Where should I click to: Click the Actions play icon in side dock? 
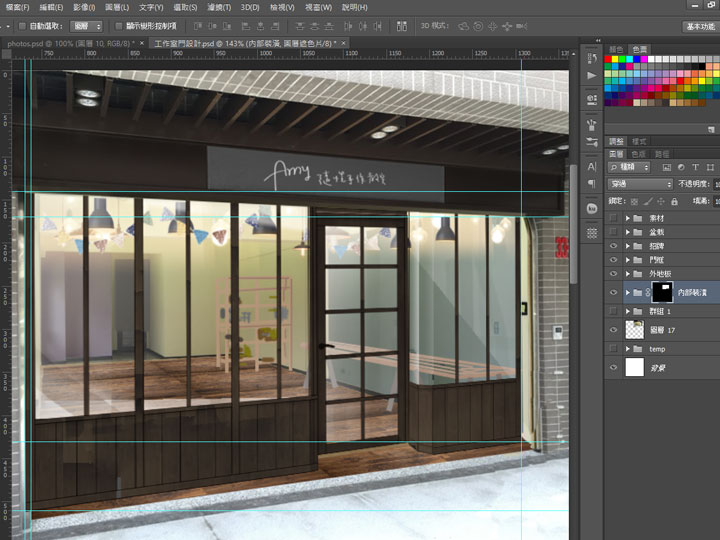click(591, 76)
